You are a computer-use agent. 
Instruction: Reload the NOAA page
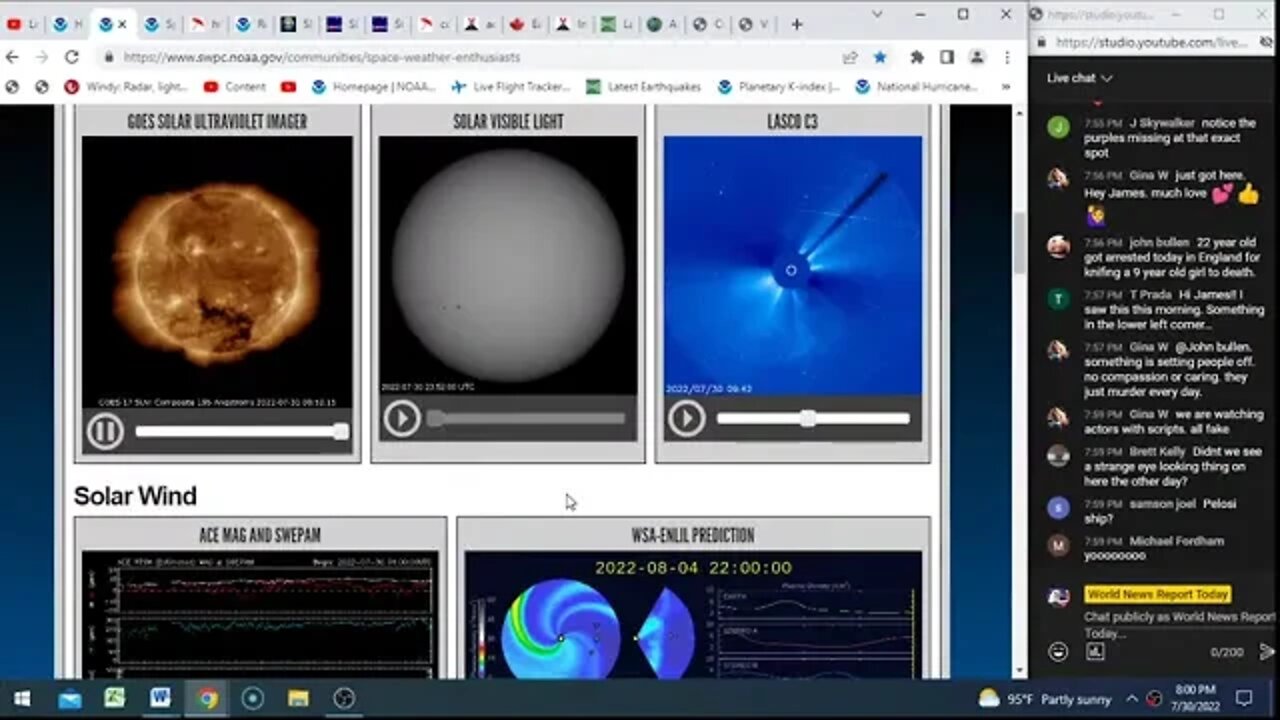coord(72,57)
